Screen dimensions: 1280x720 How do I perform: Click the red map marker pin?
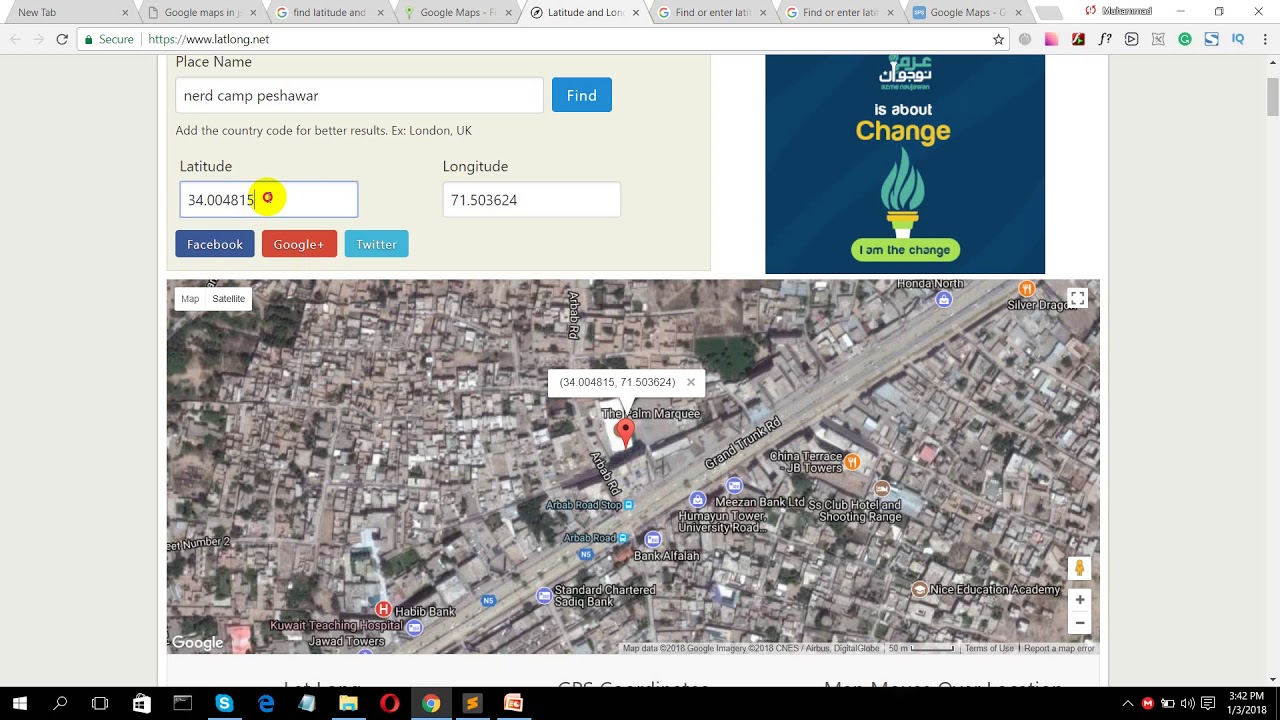point(625,433)
